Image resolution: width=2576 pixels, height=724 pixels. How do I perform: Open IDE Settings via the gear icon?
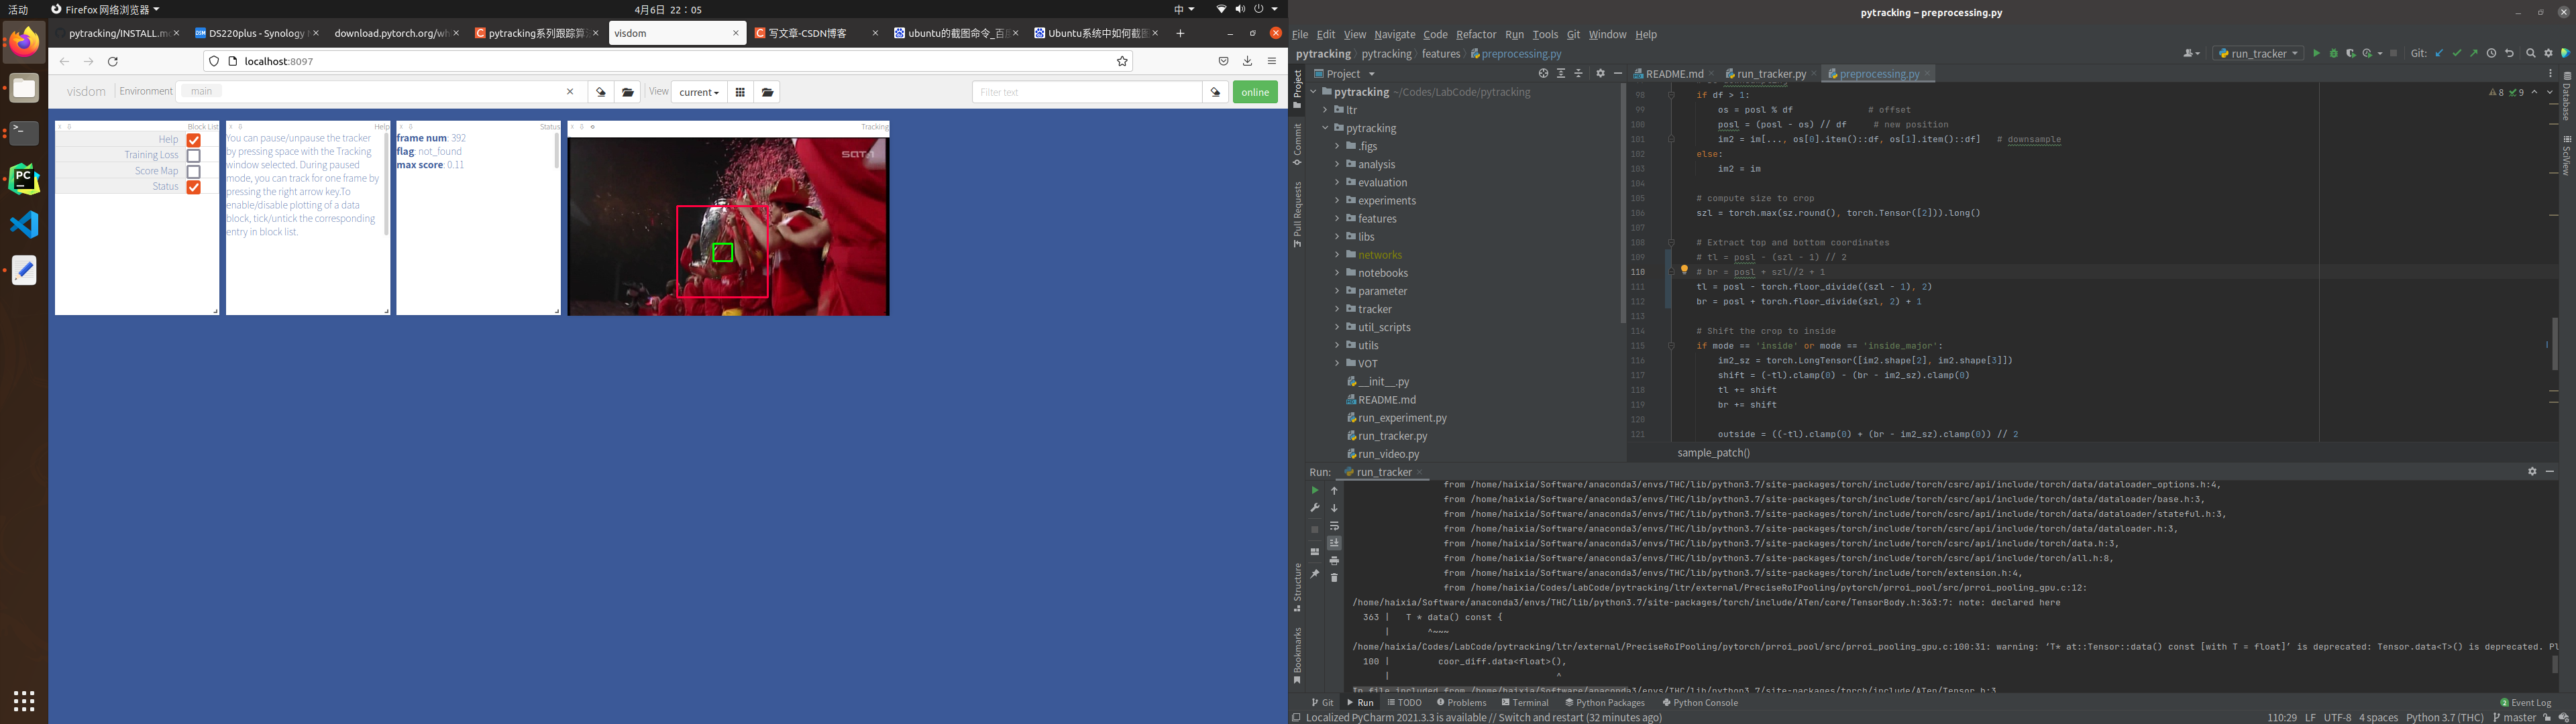2549,53
